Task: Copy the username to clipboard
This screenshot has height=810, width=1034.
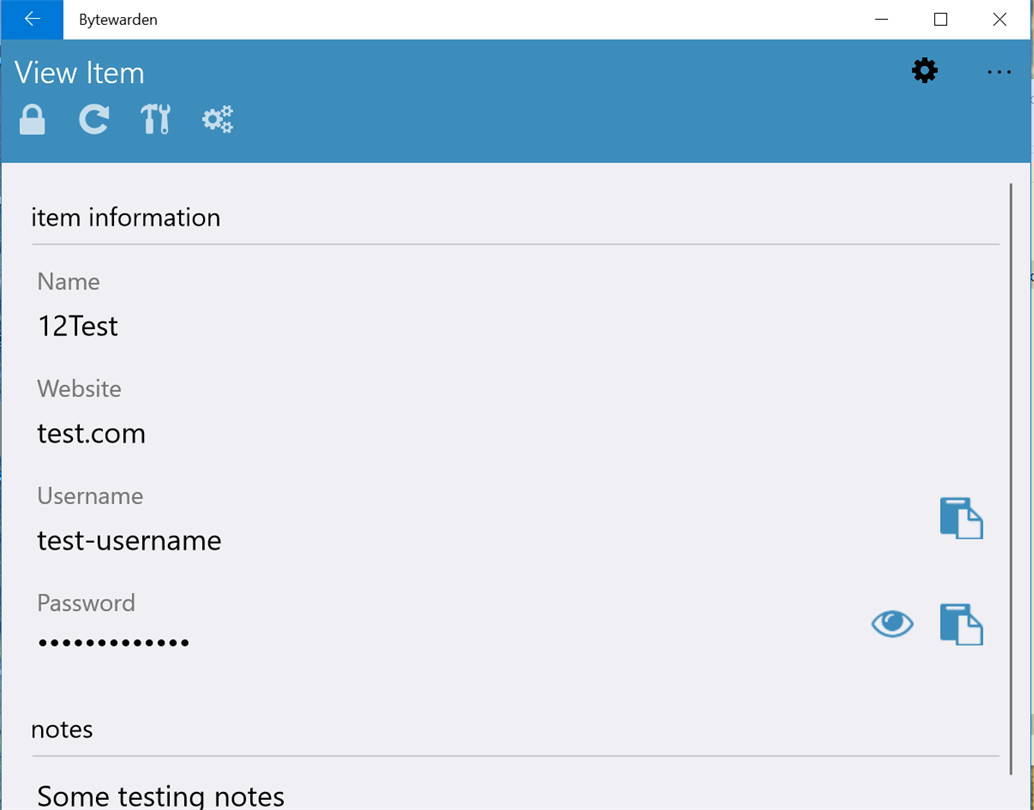Action: (961, 518)
